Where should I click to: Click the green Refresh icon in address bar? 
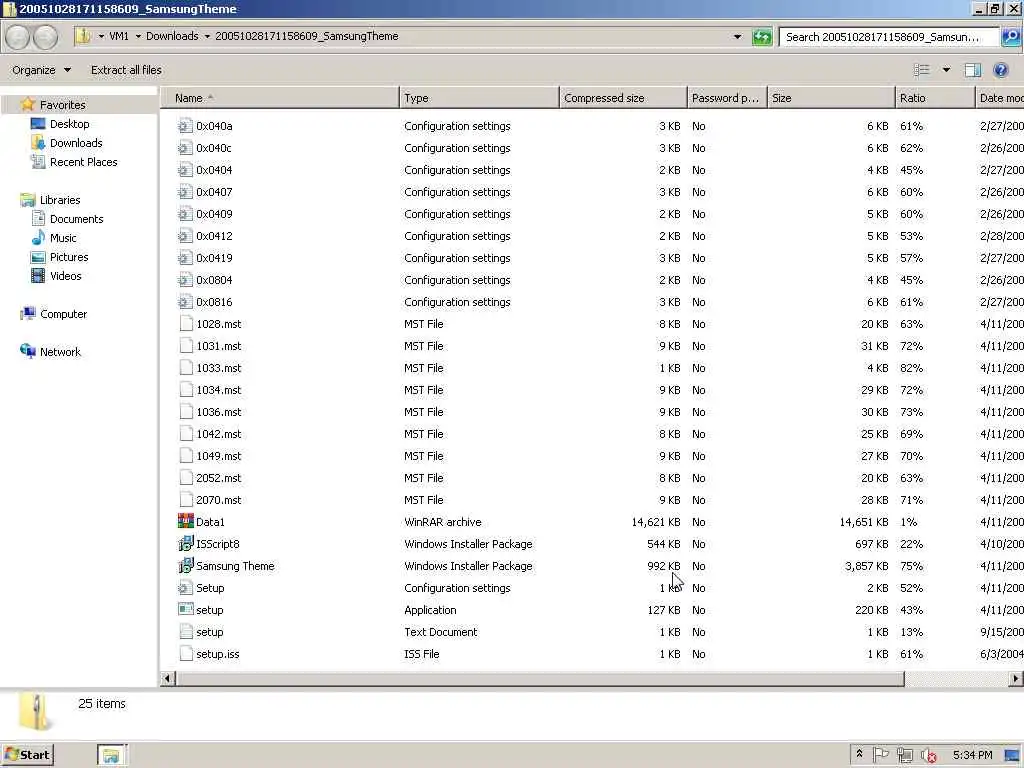761,37
